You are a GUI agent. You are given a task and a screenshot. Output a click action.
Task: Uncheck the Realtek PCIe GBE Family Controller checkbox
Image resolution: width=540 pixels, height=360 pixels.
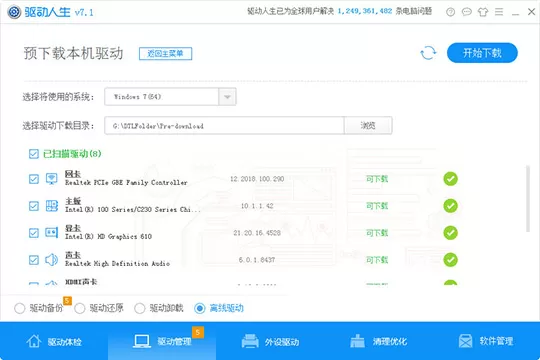[x=34, y=179]
